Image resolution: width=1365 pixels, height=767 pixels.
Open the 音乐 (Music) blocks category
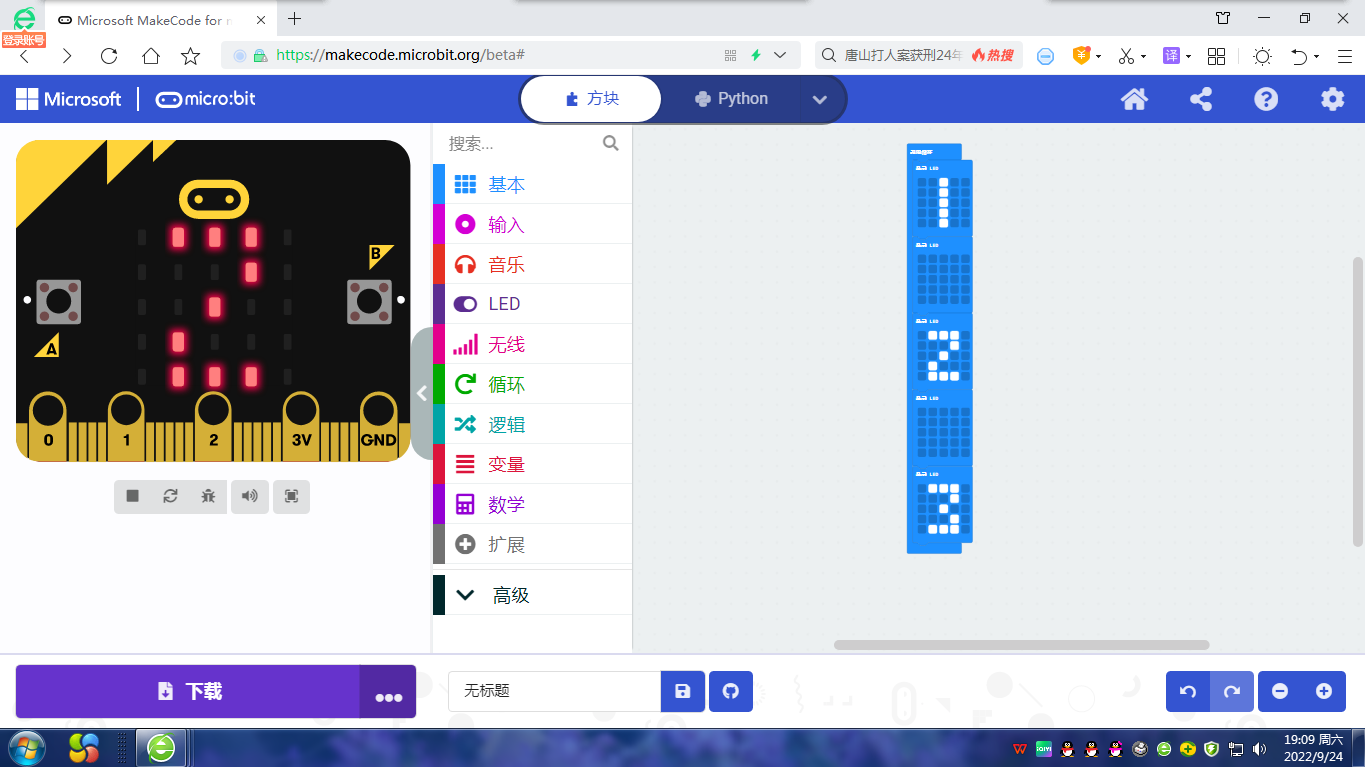(532, 265)
